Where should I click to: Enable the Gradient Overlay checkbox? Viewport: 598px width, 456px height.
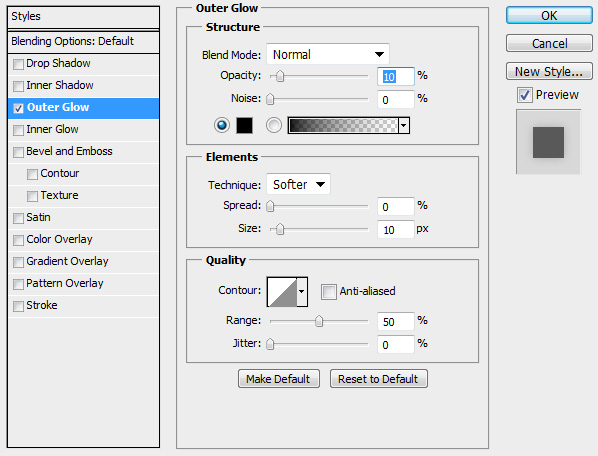pos(18,262)
